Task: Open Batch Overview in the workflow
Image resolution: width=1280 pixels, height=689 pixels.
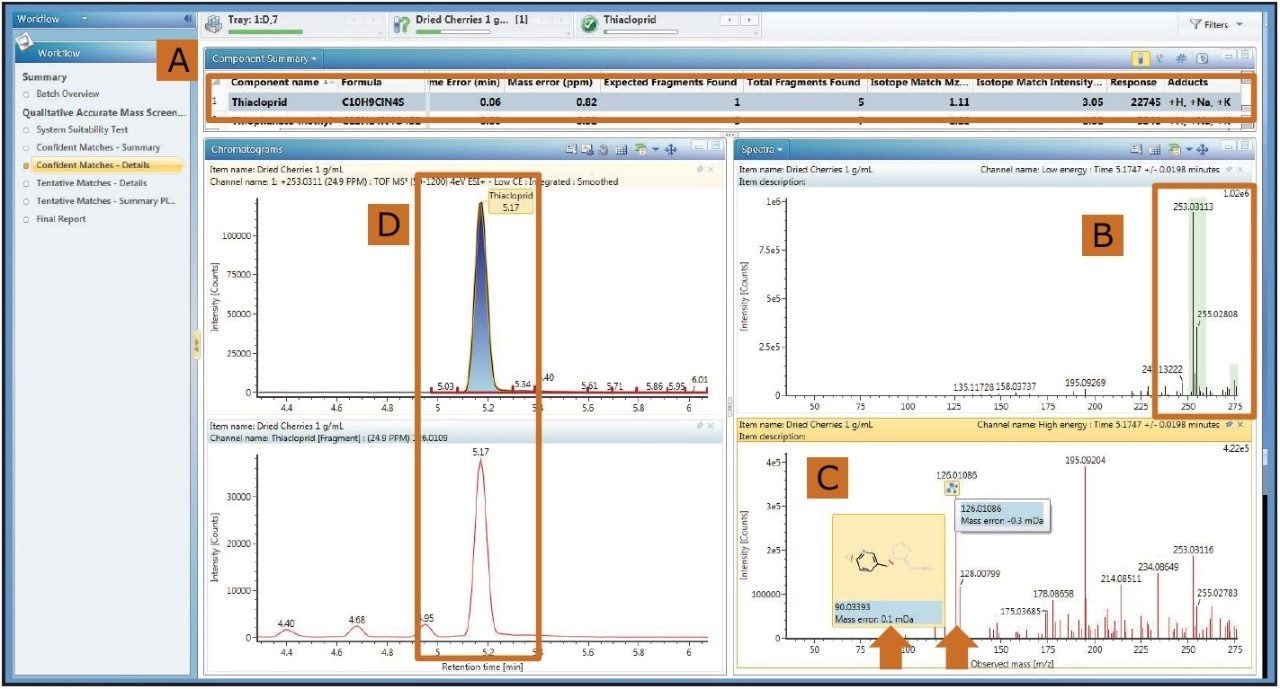Action: (x=68, y=93)
